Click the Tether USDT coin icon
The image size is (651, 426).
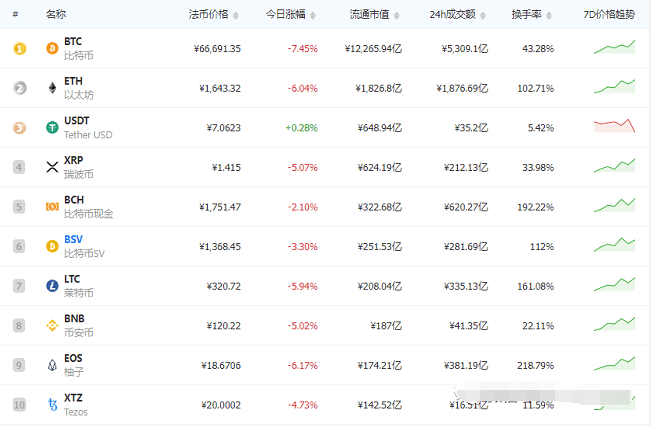point(52,128)
